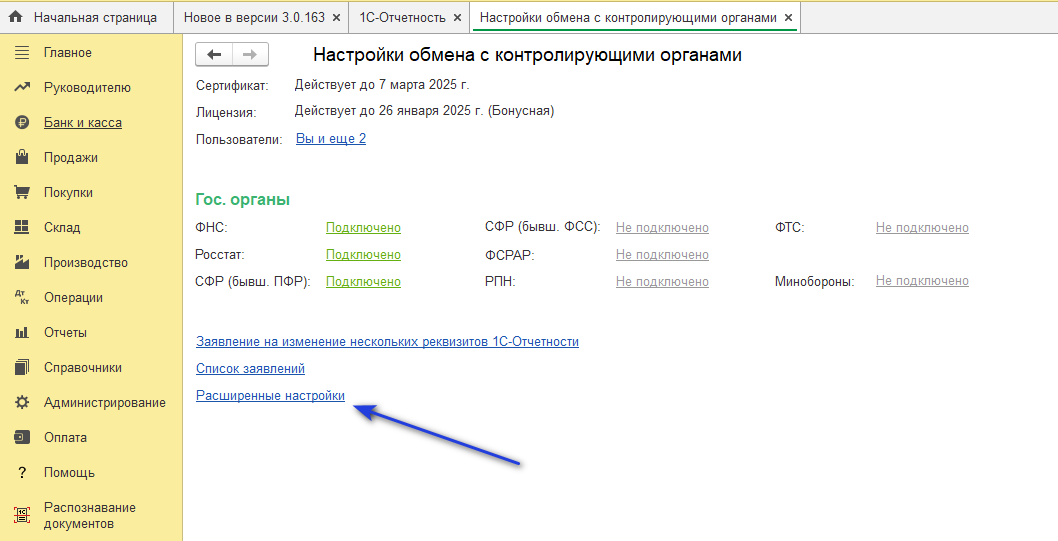
Task: Click the Главное hamburger menu icon
Action: (21, 52)
